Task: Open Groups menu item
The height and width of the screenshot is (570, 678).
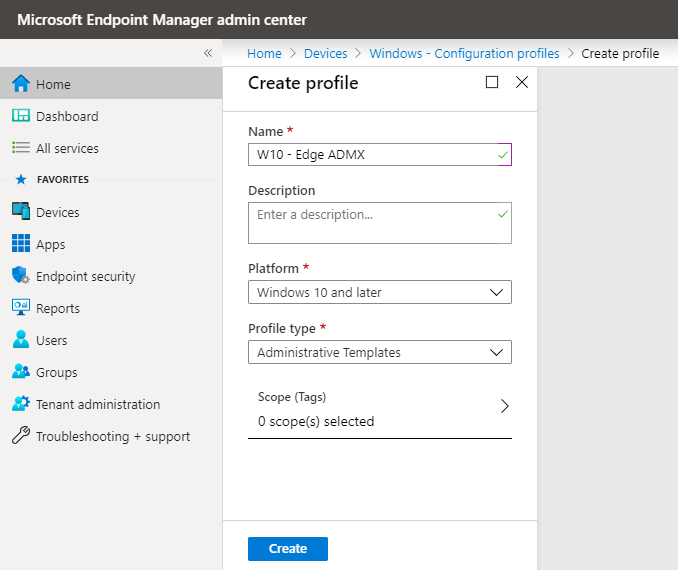Action: click(x=111, y=372)
